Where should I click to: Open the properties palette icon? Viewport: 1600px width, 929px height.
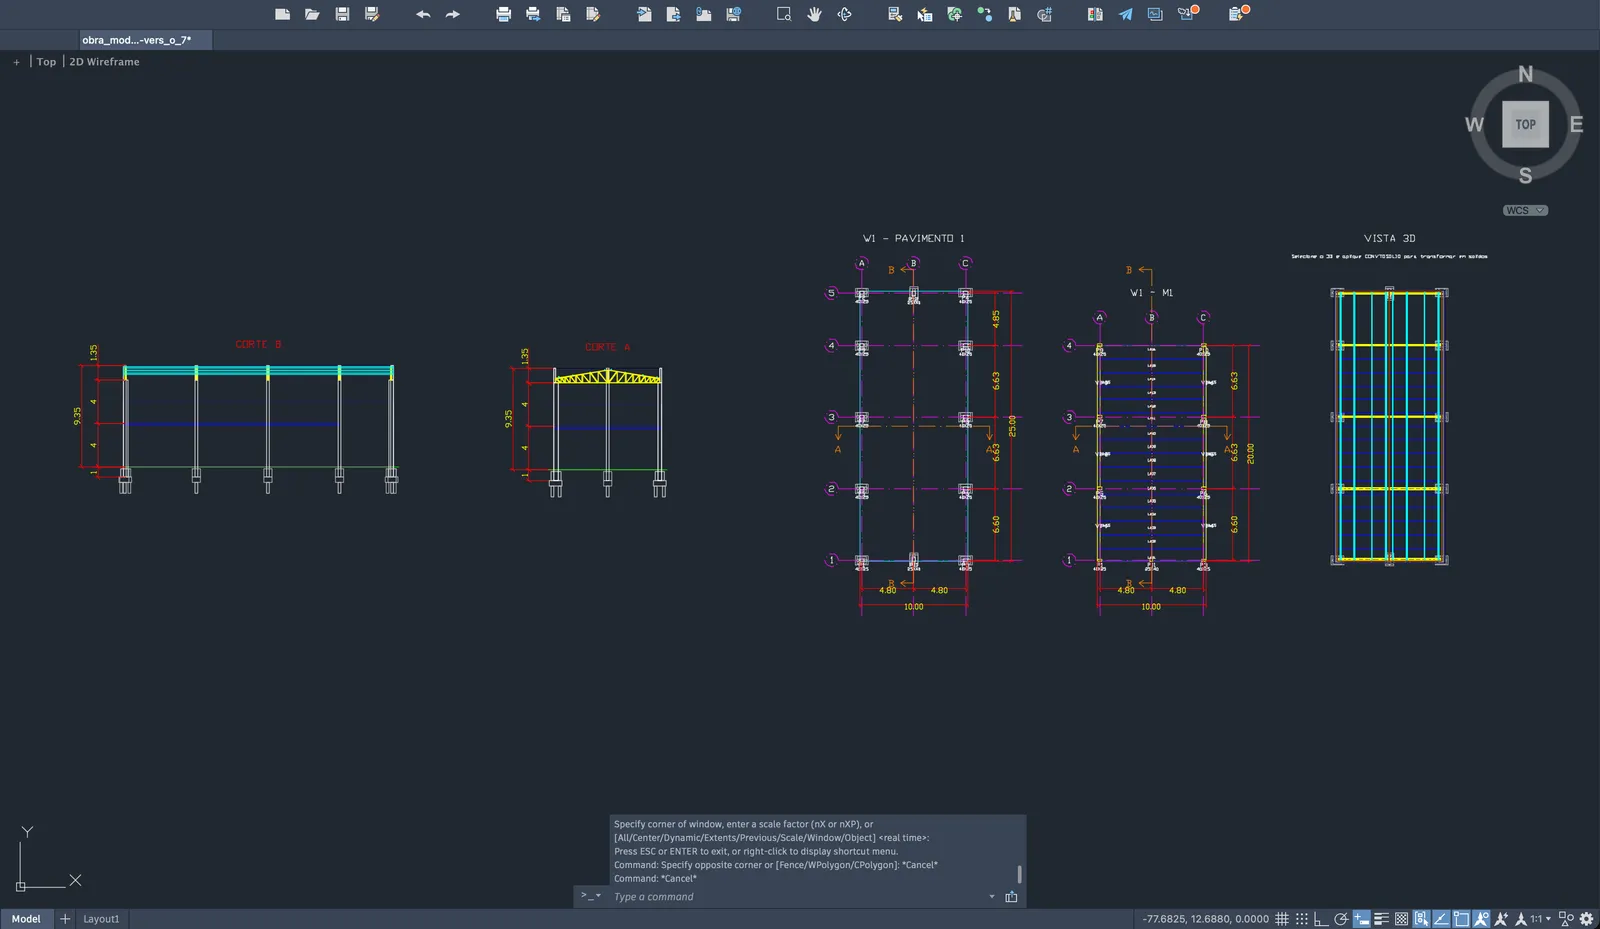[895, 14]
